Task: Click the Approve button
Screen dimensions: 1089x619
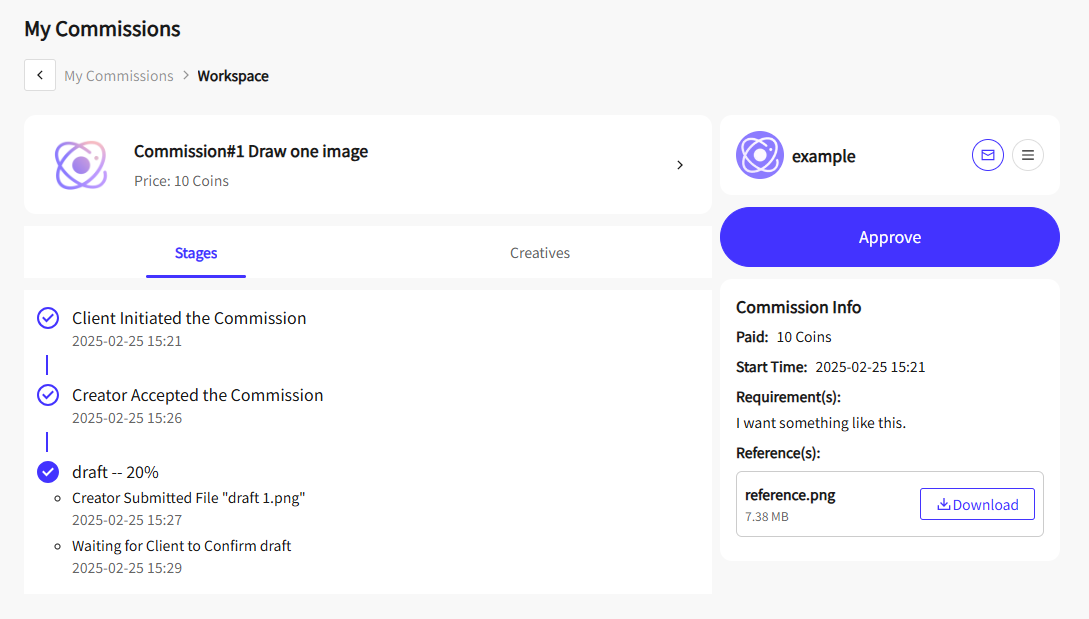Action: [x=890, y=237]
